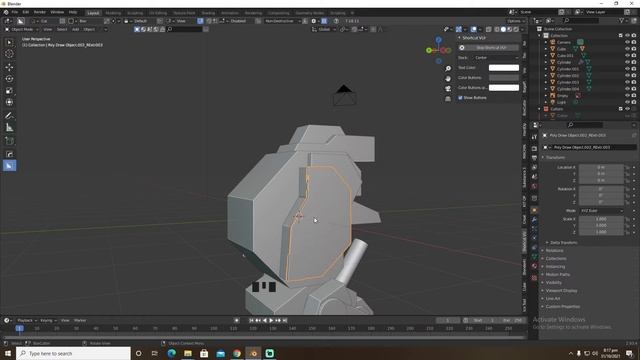
Task: Click the outliner filter funnel icon
Action: pos(621,20)
